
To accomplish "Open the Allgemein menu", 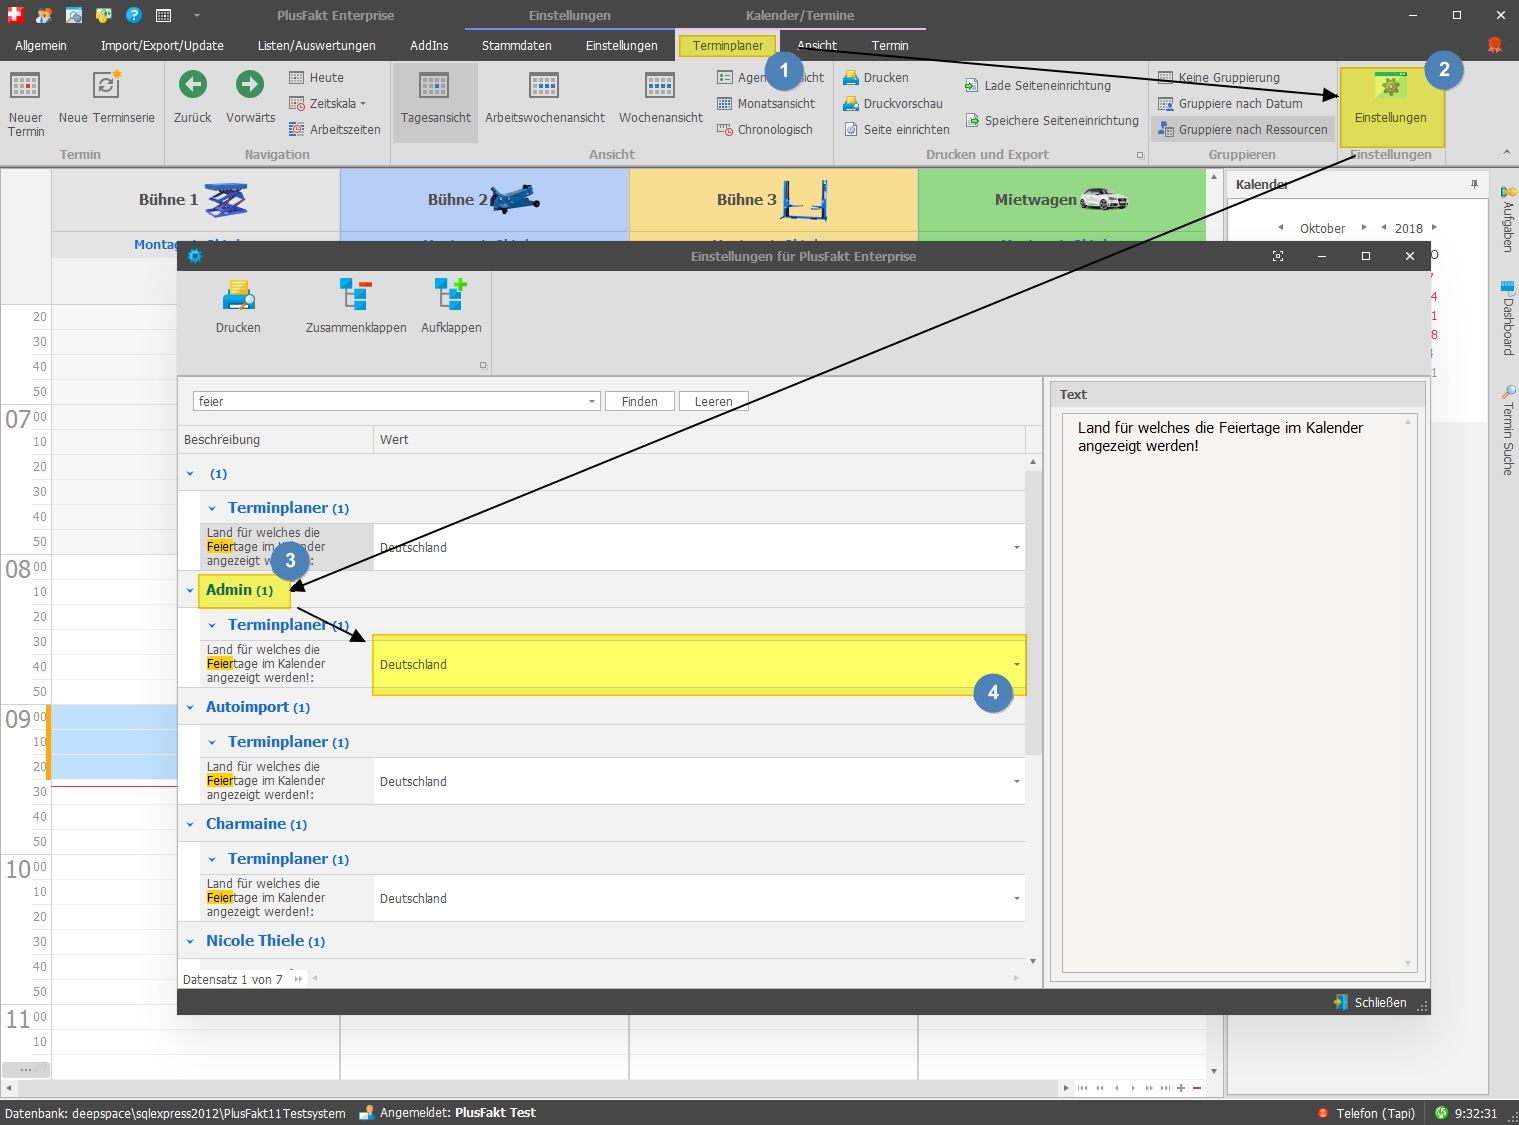I will [41, 45].
